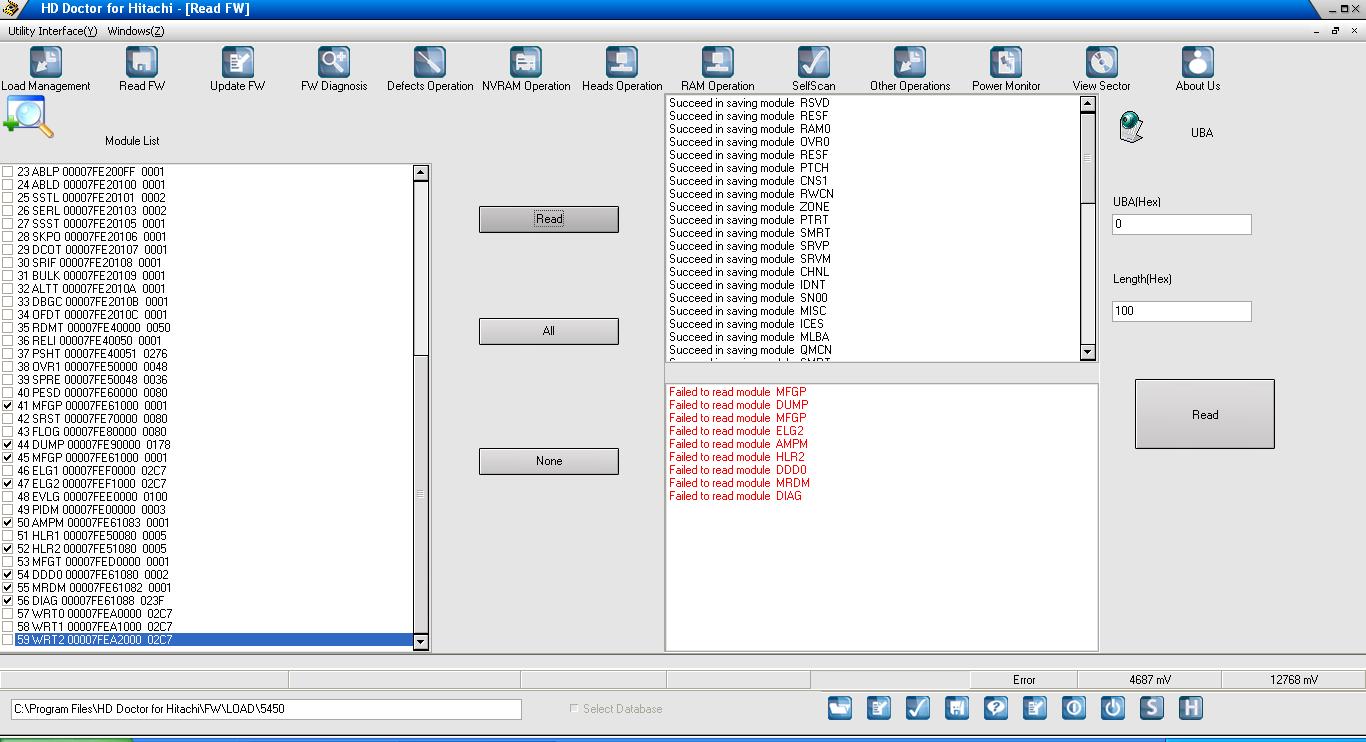Uncheck module 56 DIAG
Image resolution: width=1366 pixels, height=742 pixels.
pos(8,601)
